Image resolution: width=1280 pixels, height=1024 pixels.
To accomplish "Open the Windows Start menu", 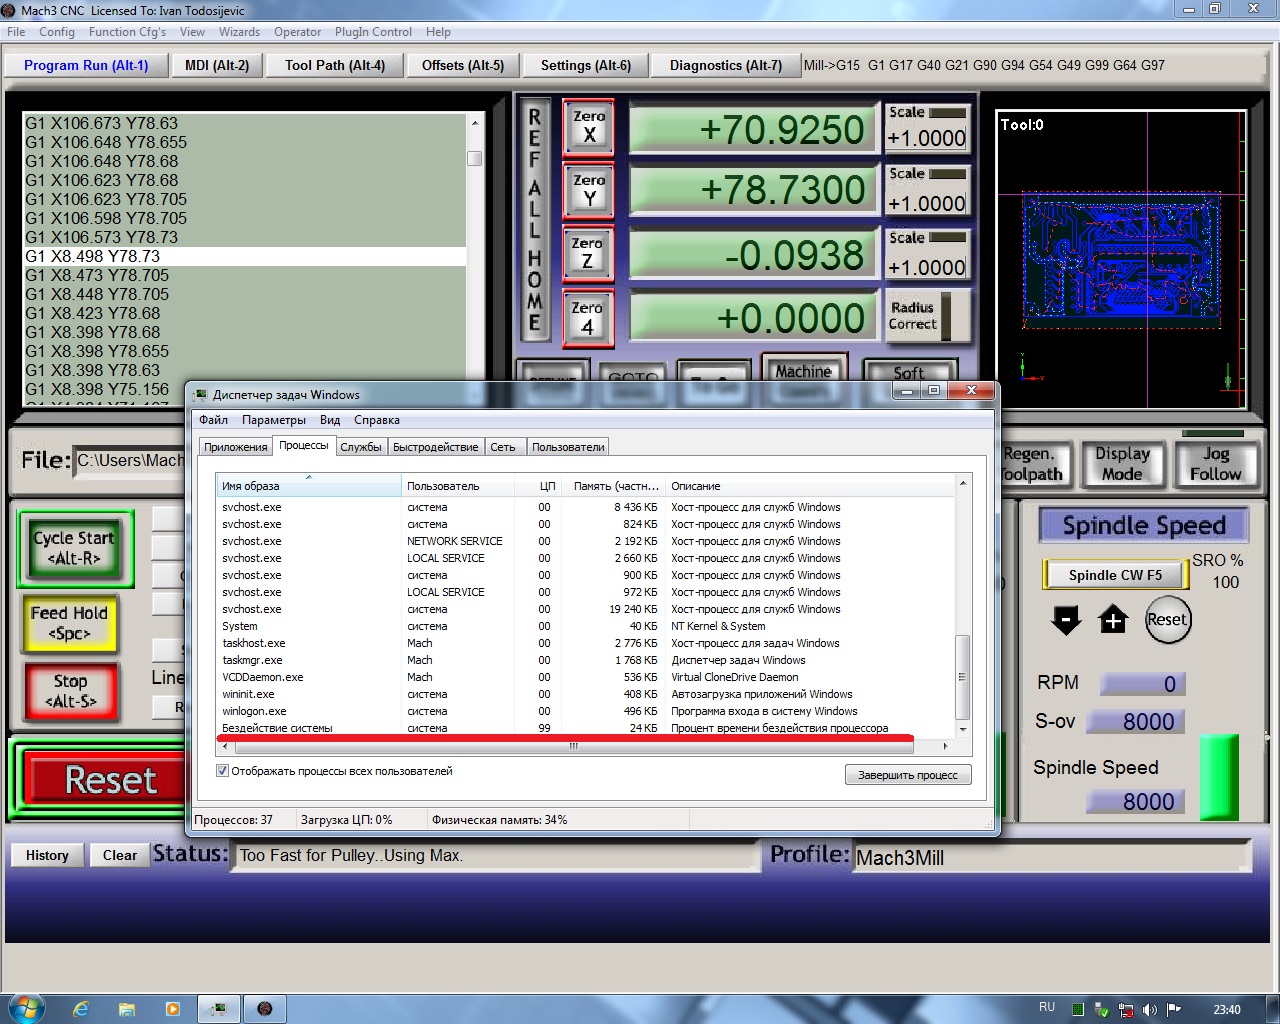I will click(26, 1008).
